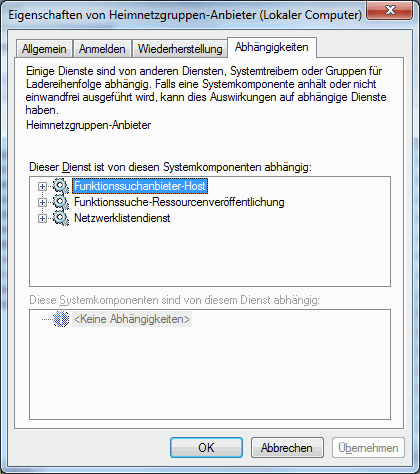Expand the Funktionssuchanbieter-Host tree node
The height and width of the screenshot is (474, 420).
click(42, 186)
